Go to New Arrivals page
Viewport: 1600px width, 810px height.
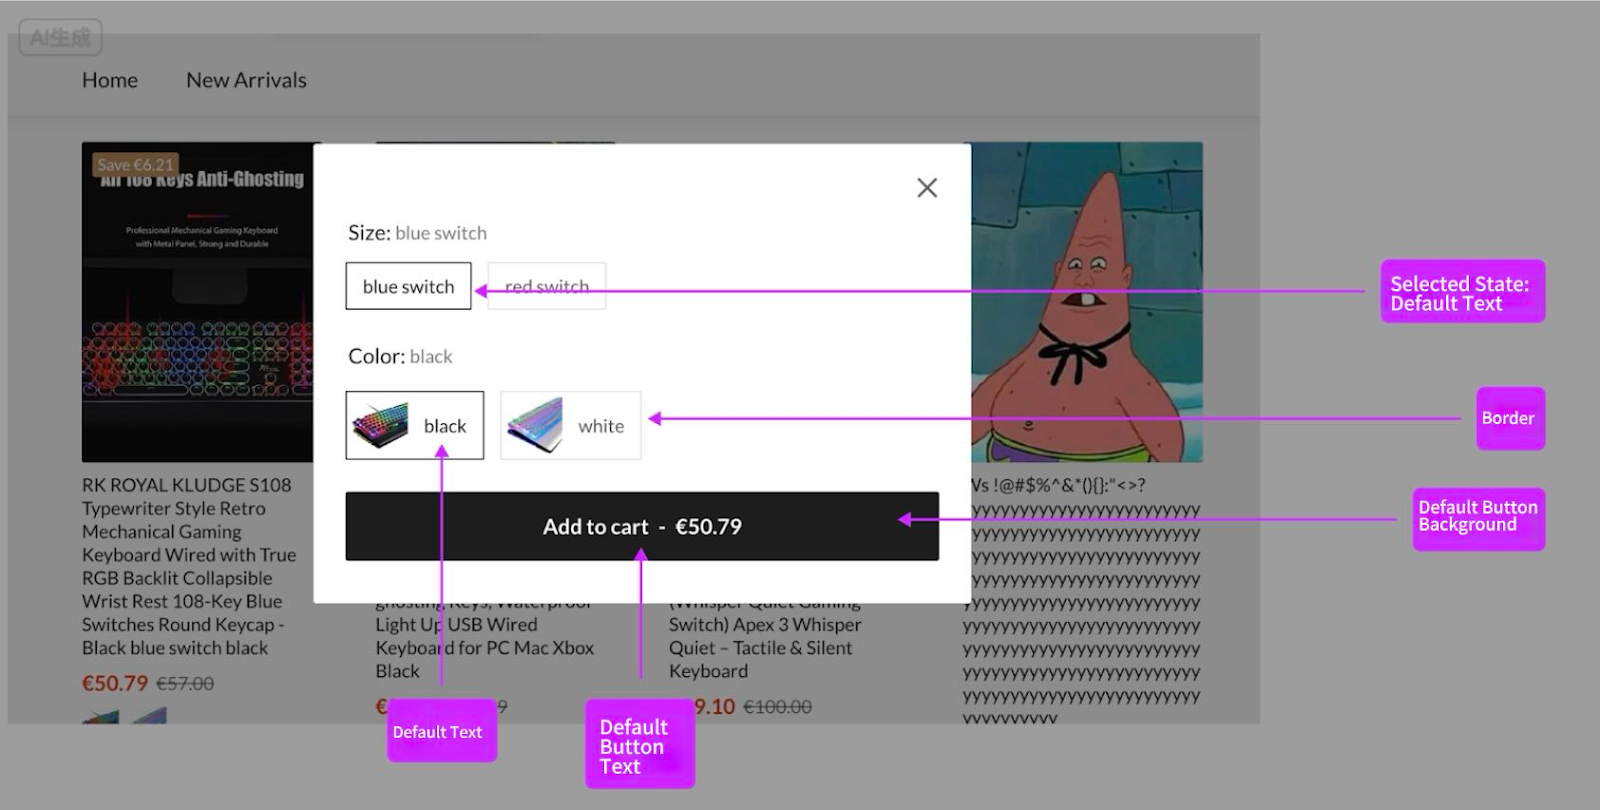pyautogui.click(x=246, y=80)
